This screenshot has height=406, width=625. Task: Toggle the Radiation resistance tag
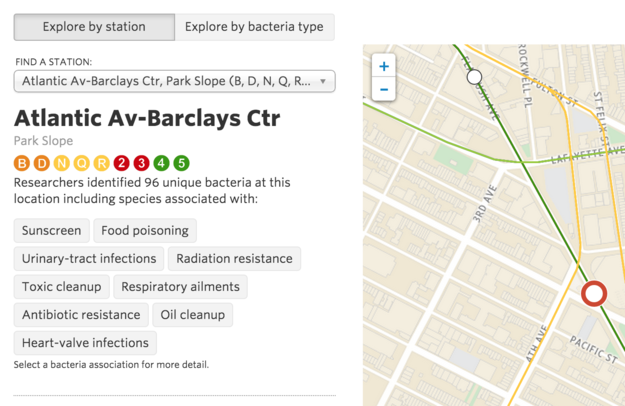click(x=234, y=259)
